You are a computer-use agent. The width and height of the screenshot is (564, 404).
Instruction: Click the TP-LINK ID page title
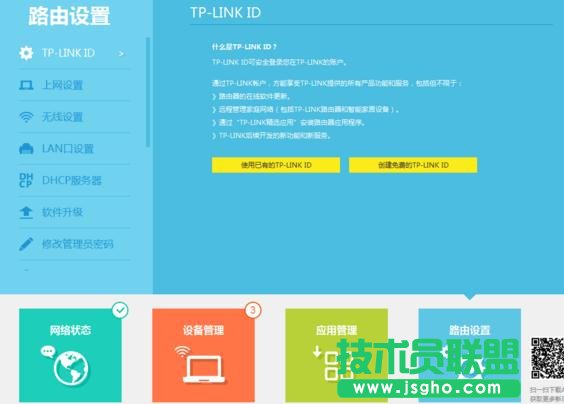click(x=226, y=13)
